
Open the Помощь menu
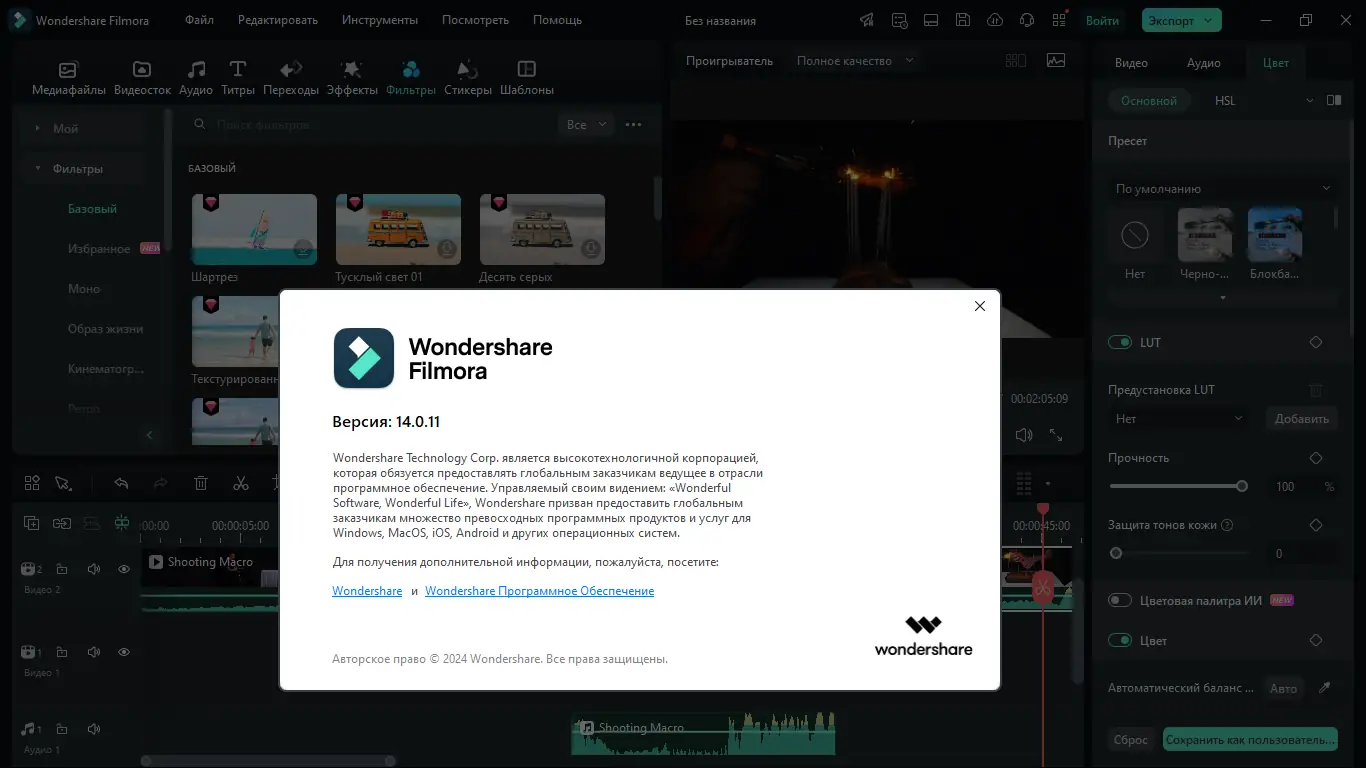click(557, 20)
